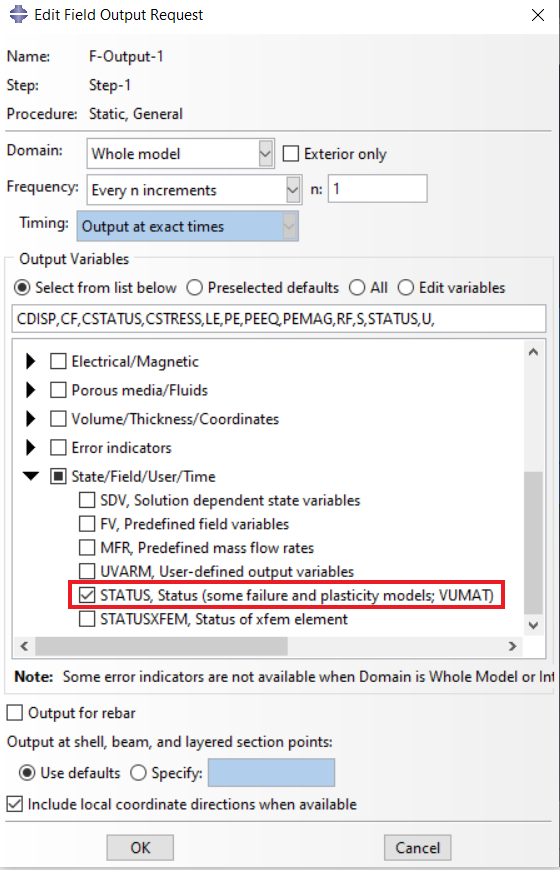Enable the Exterior only checkbox
This screenshot has height=870, width=560.
coord(291,154)
